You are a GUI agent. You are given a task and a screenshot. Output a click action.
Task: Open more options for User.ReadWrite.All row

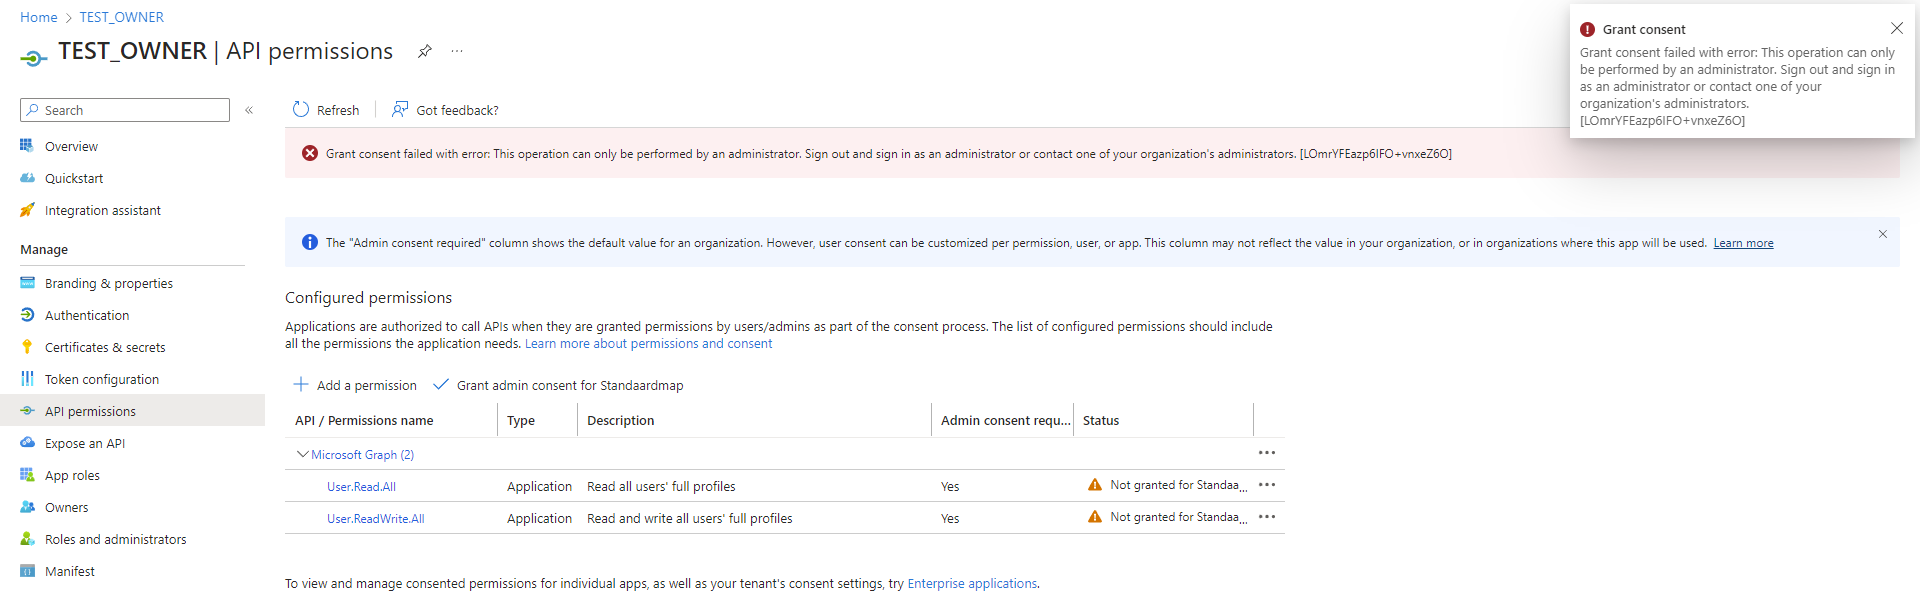pos(1267,517)
